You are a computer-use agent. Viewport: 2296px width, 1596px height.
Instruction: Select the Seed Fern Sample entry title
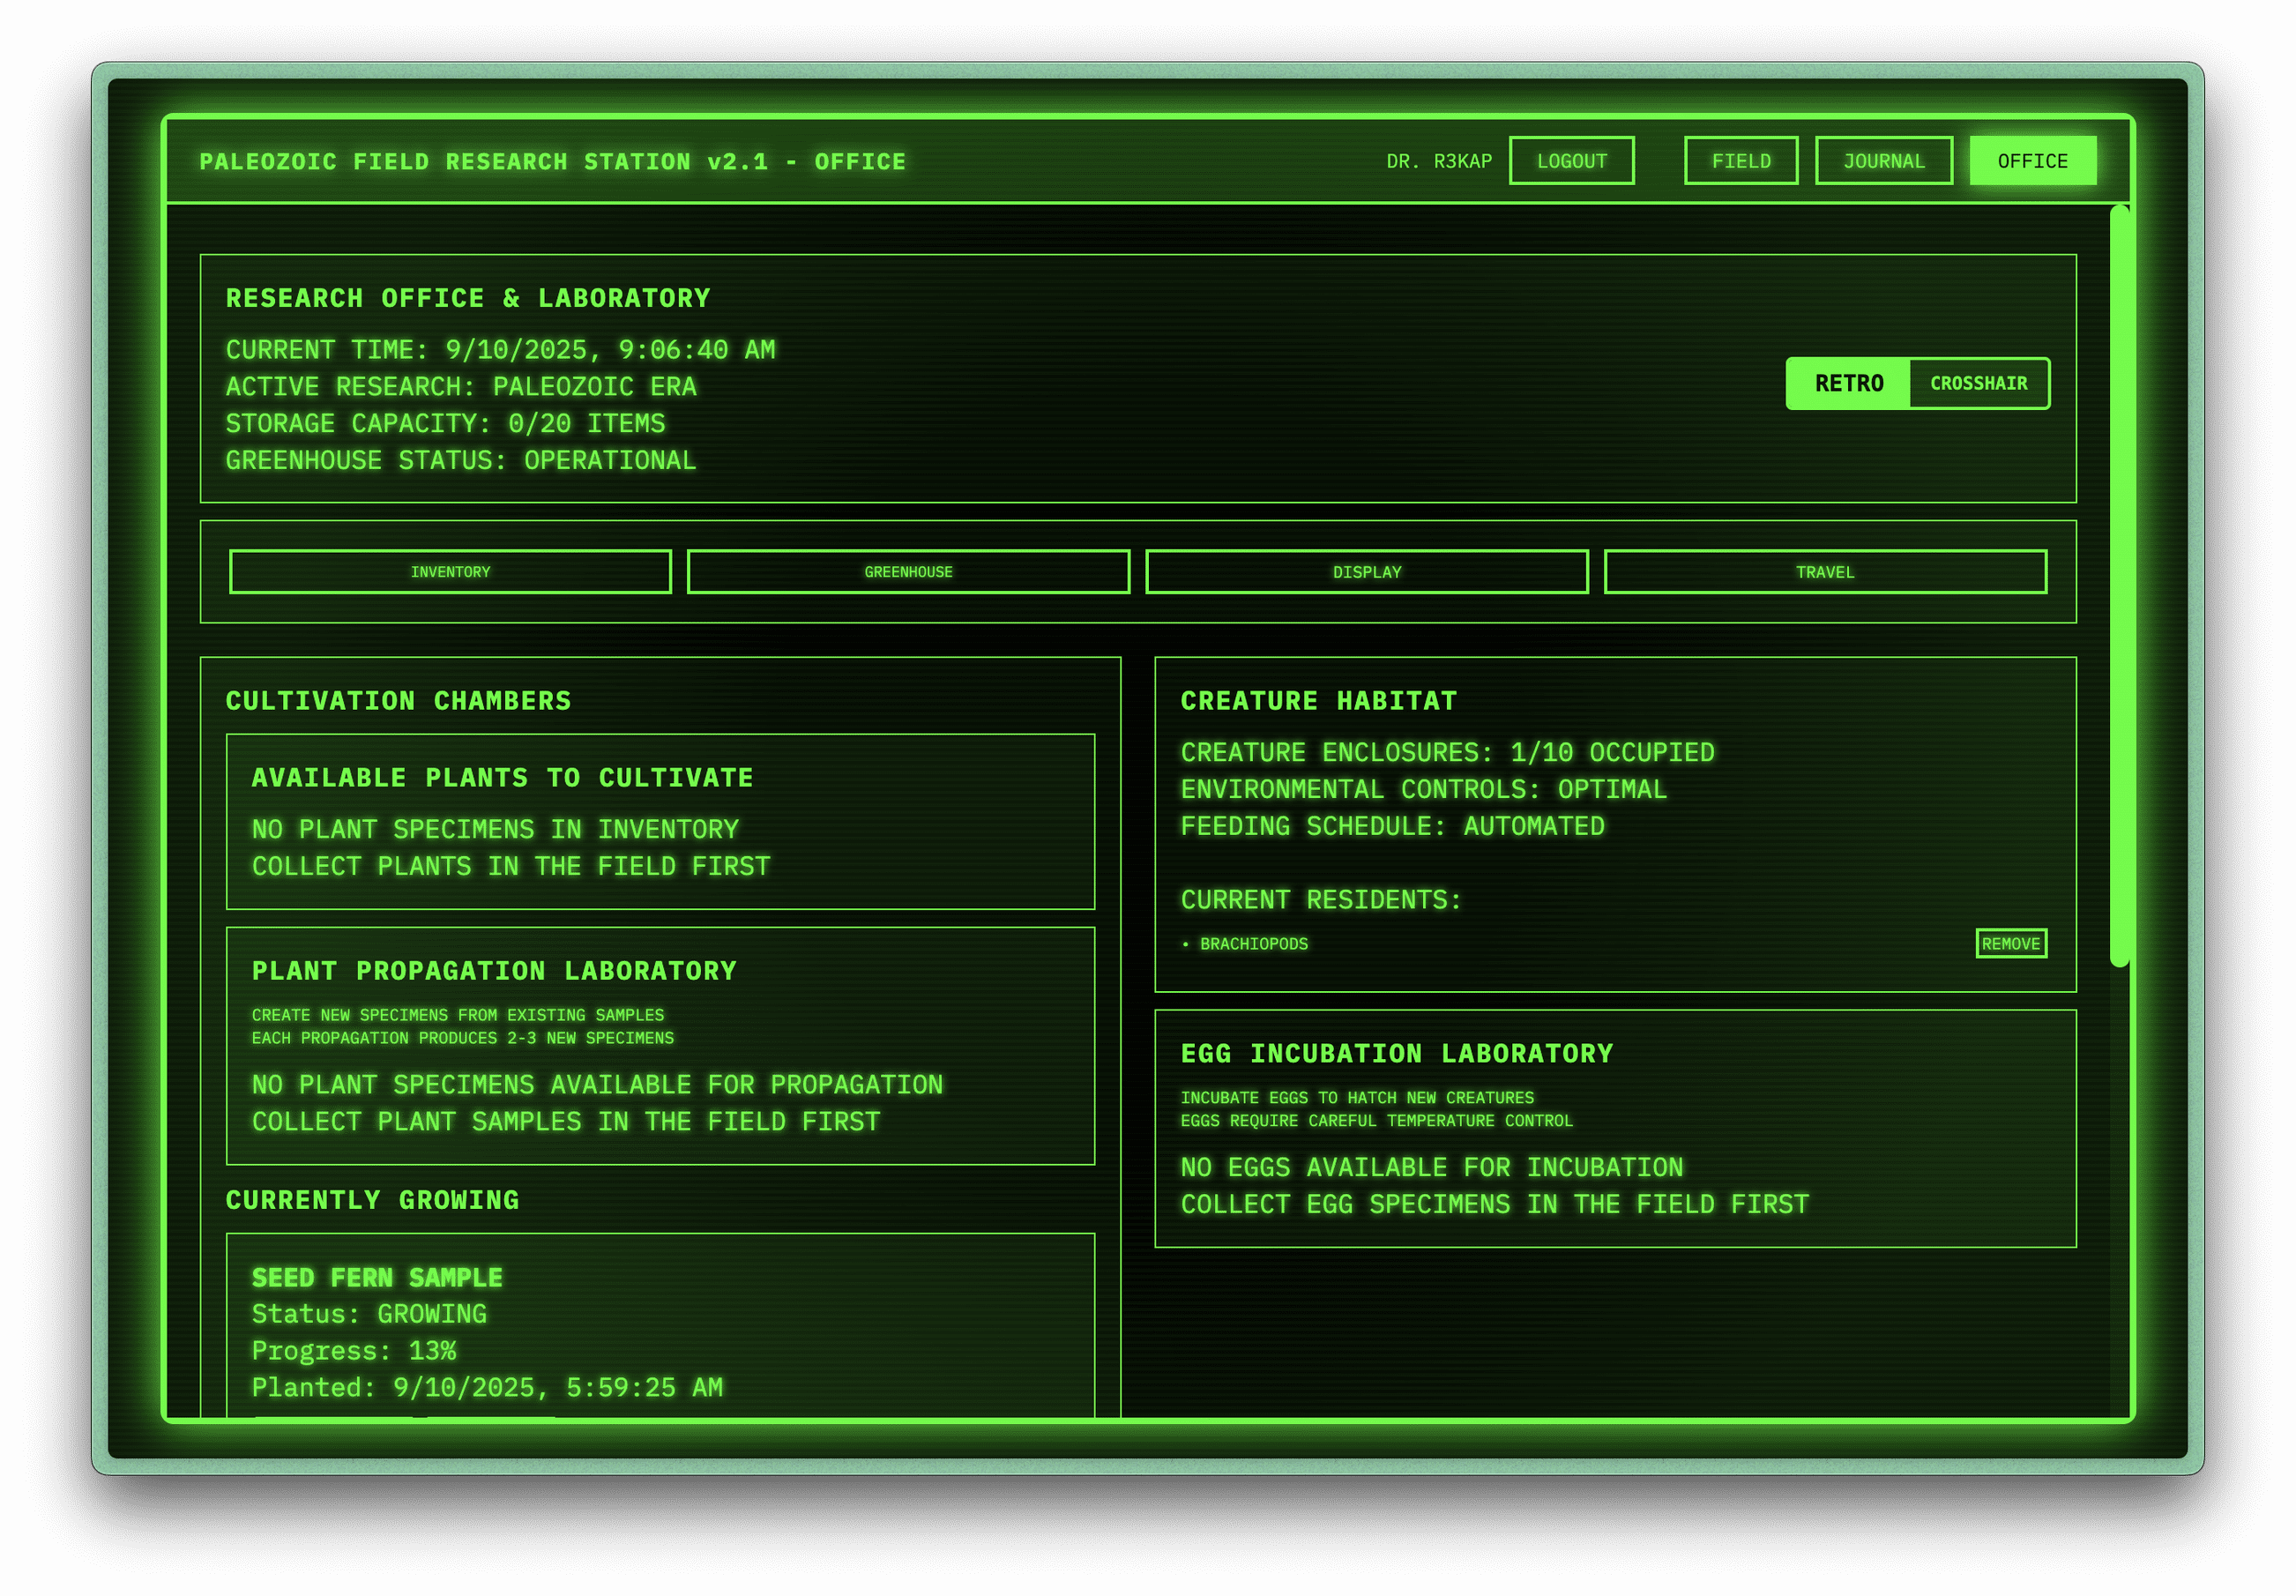point(377,1278)
